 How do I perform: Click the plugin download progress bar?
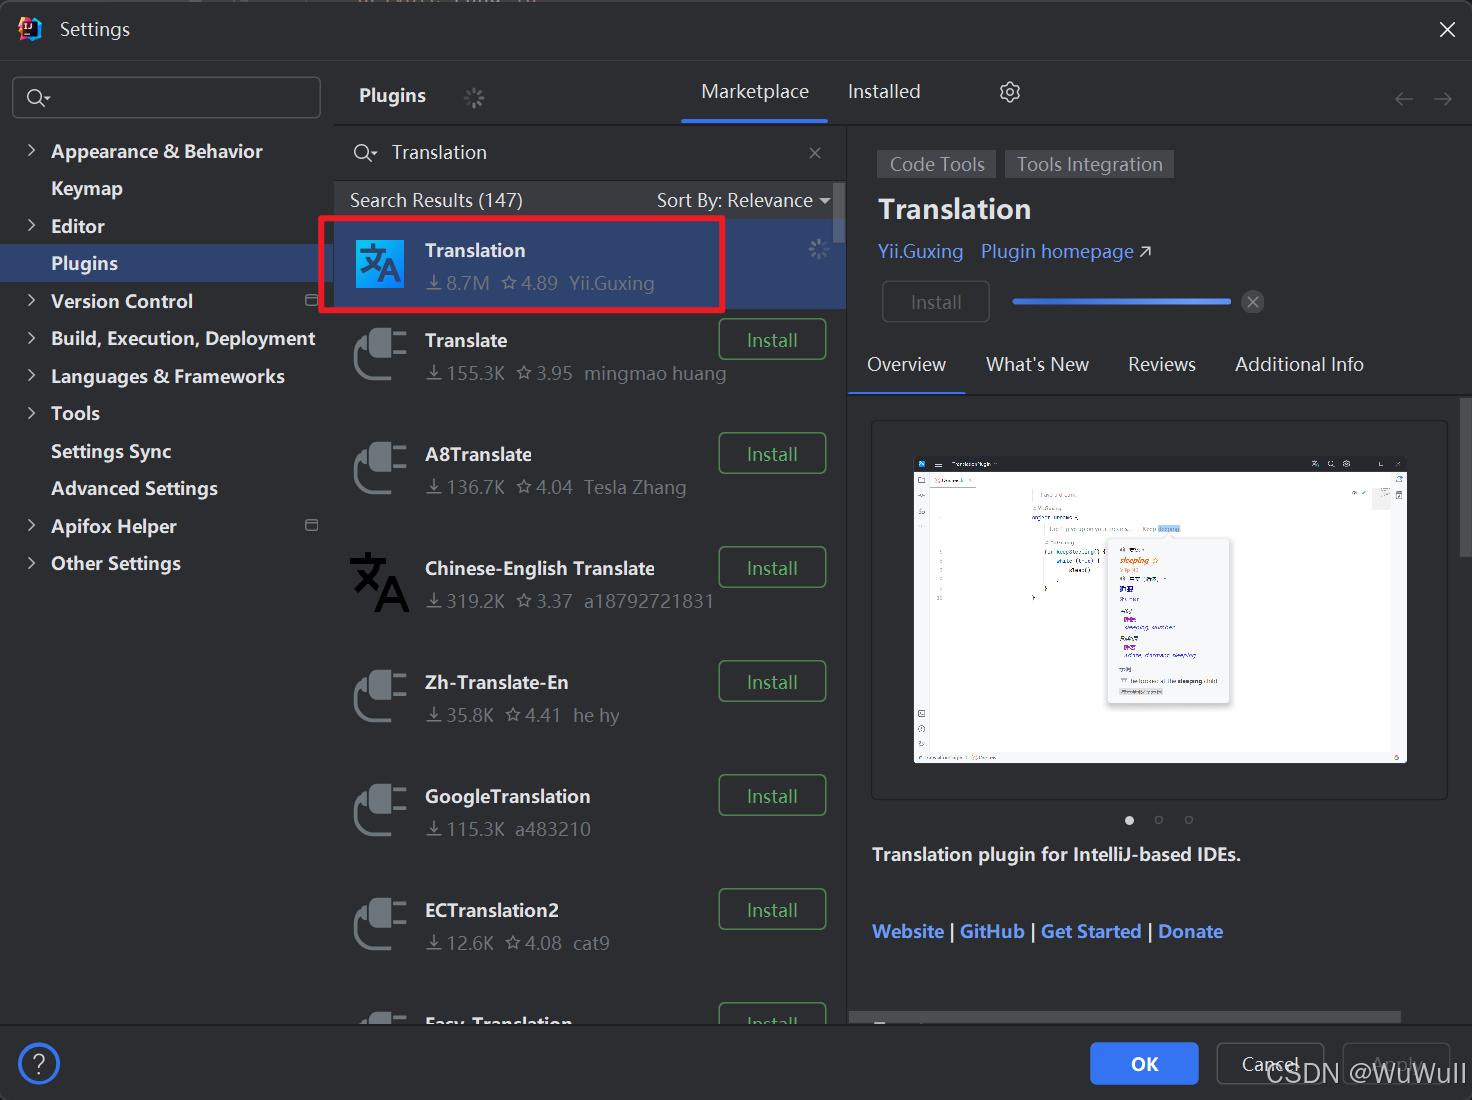click(1121, 301)
